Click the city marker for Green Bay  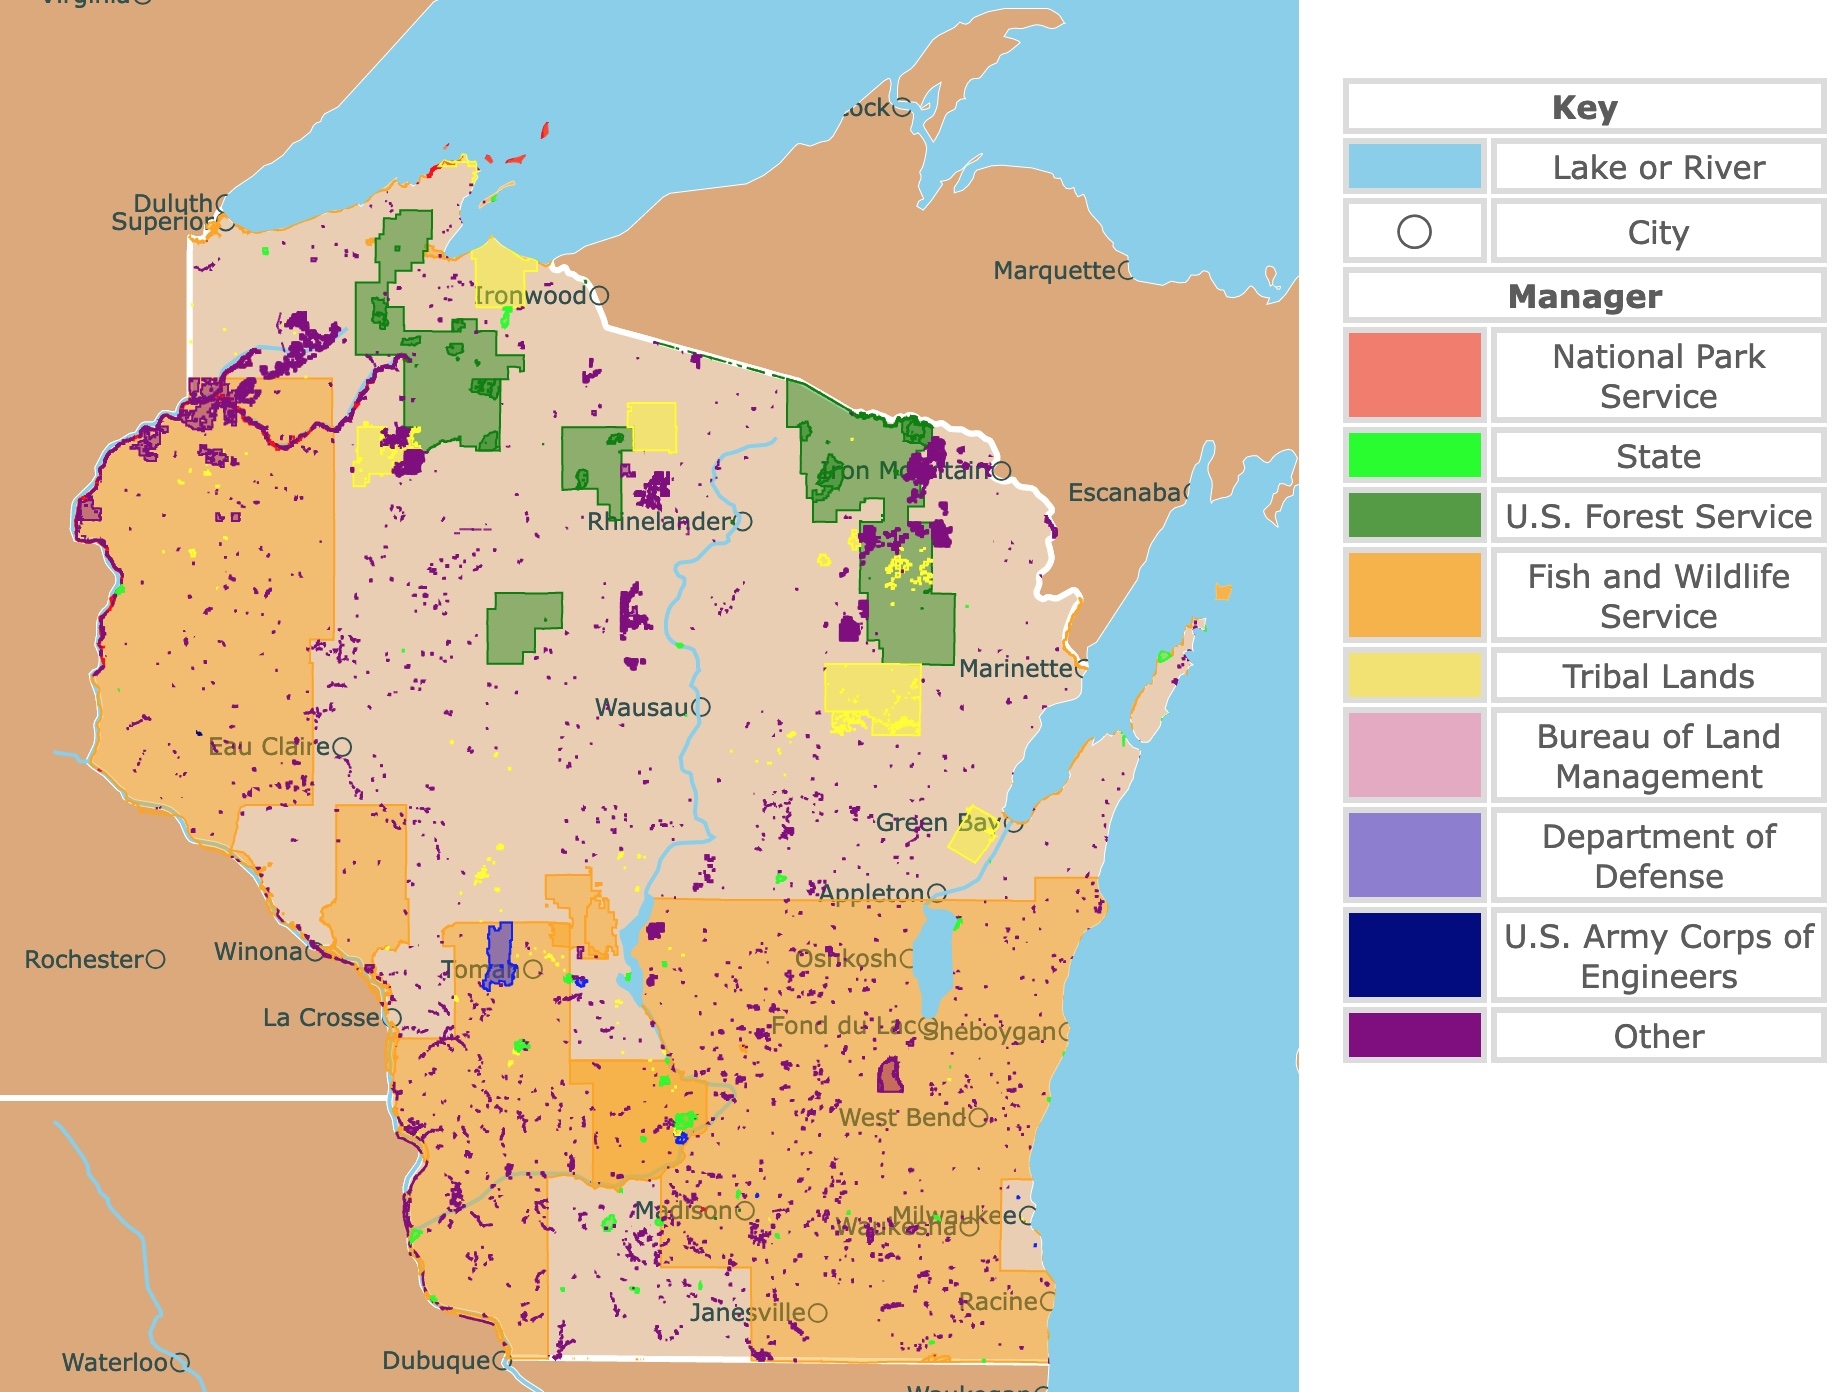pos(1013,826)
